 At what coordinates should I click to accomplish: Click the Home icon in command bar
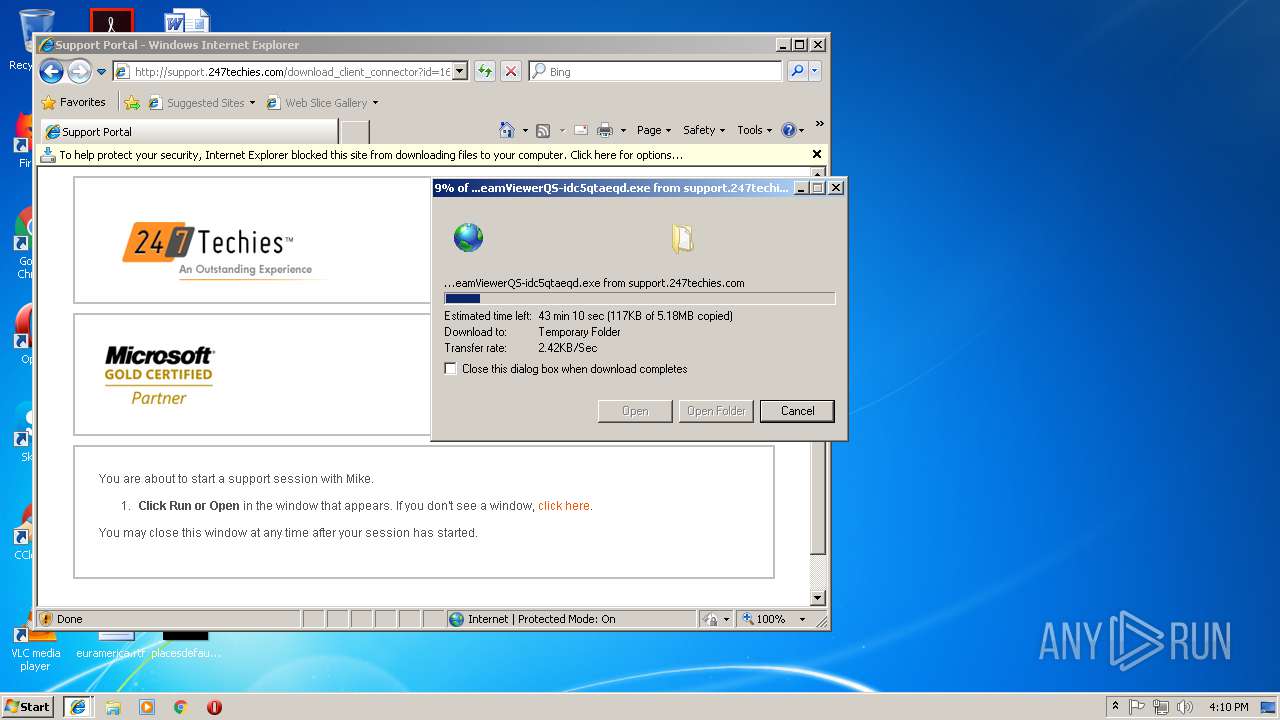[508, 130]
